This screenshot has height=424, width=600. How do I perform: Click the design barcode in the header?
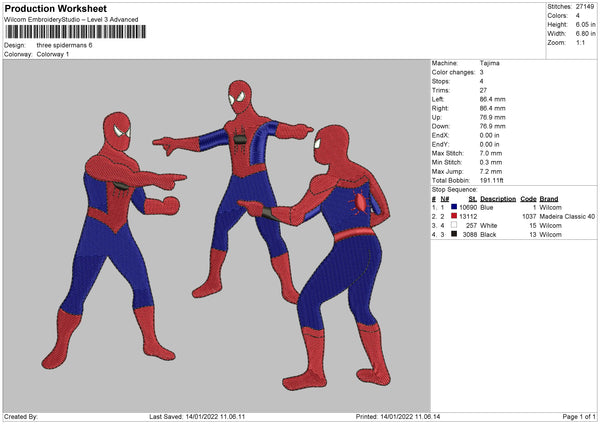pos(76,32)
